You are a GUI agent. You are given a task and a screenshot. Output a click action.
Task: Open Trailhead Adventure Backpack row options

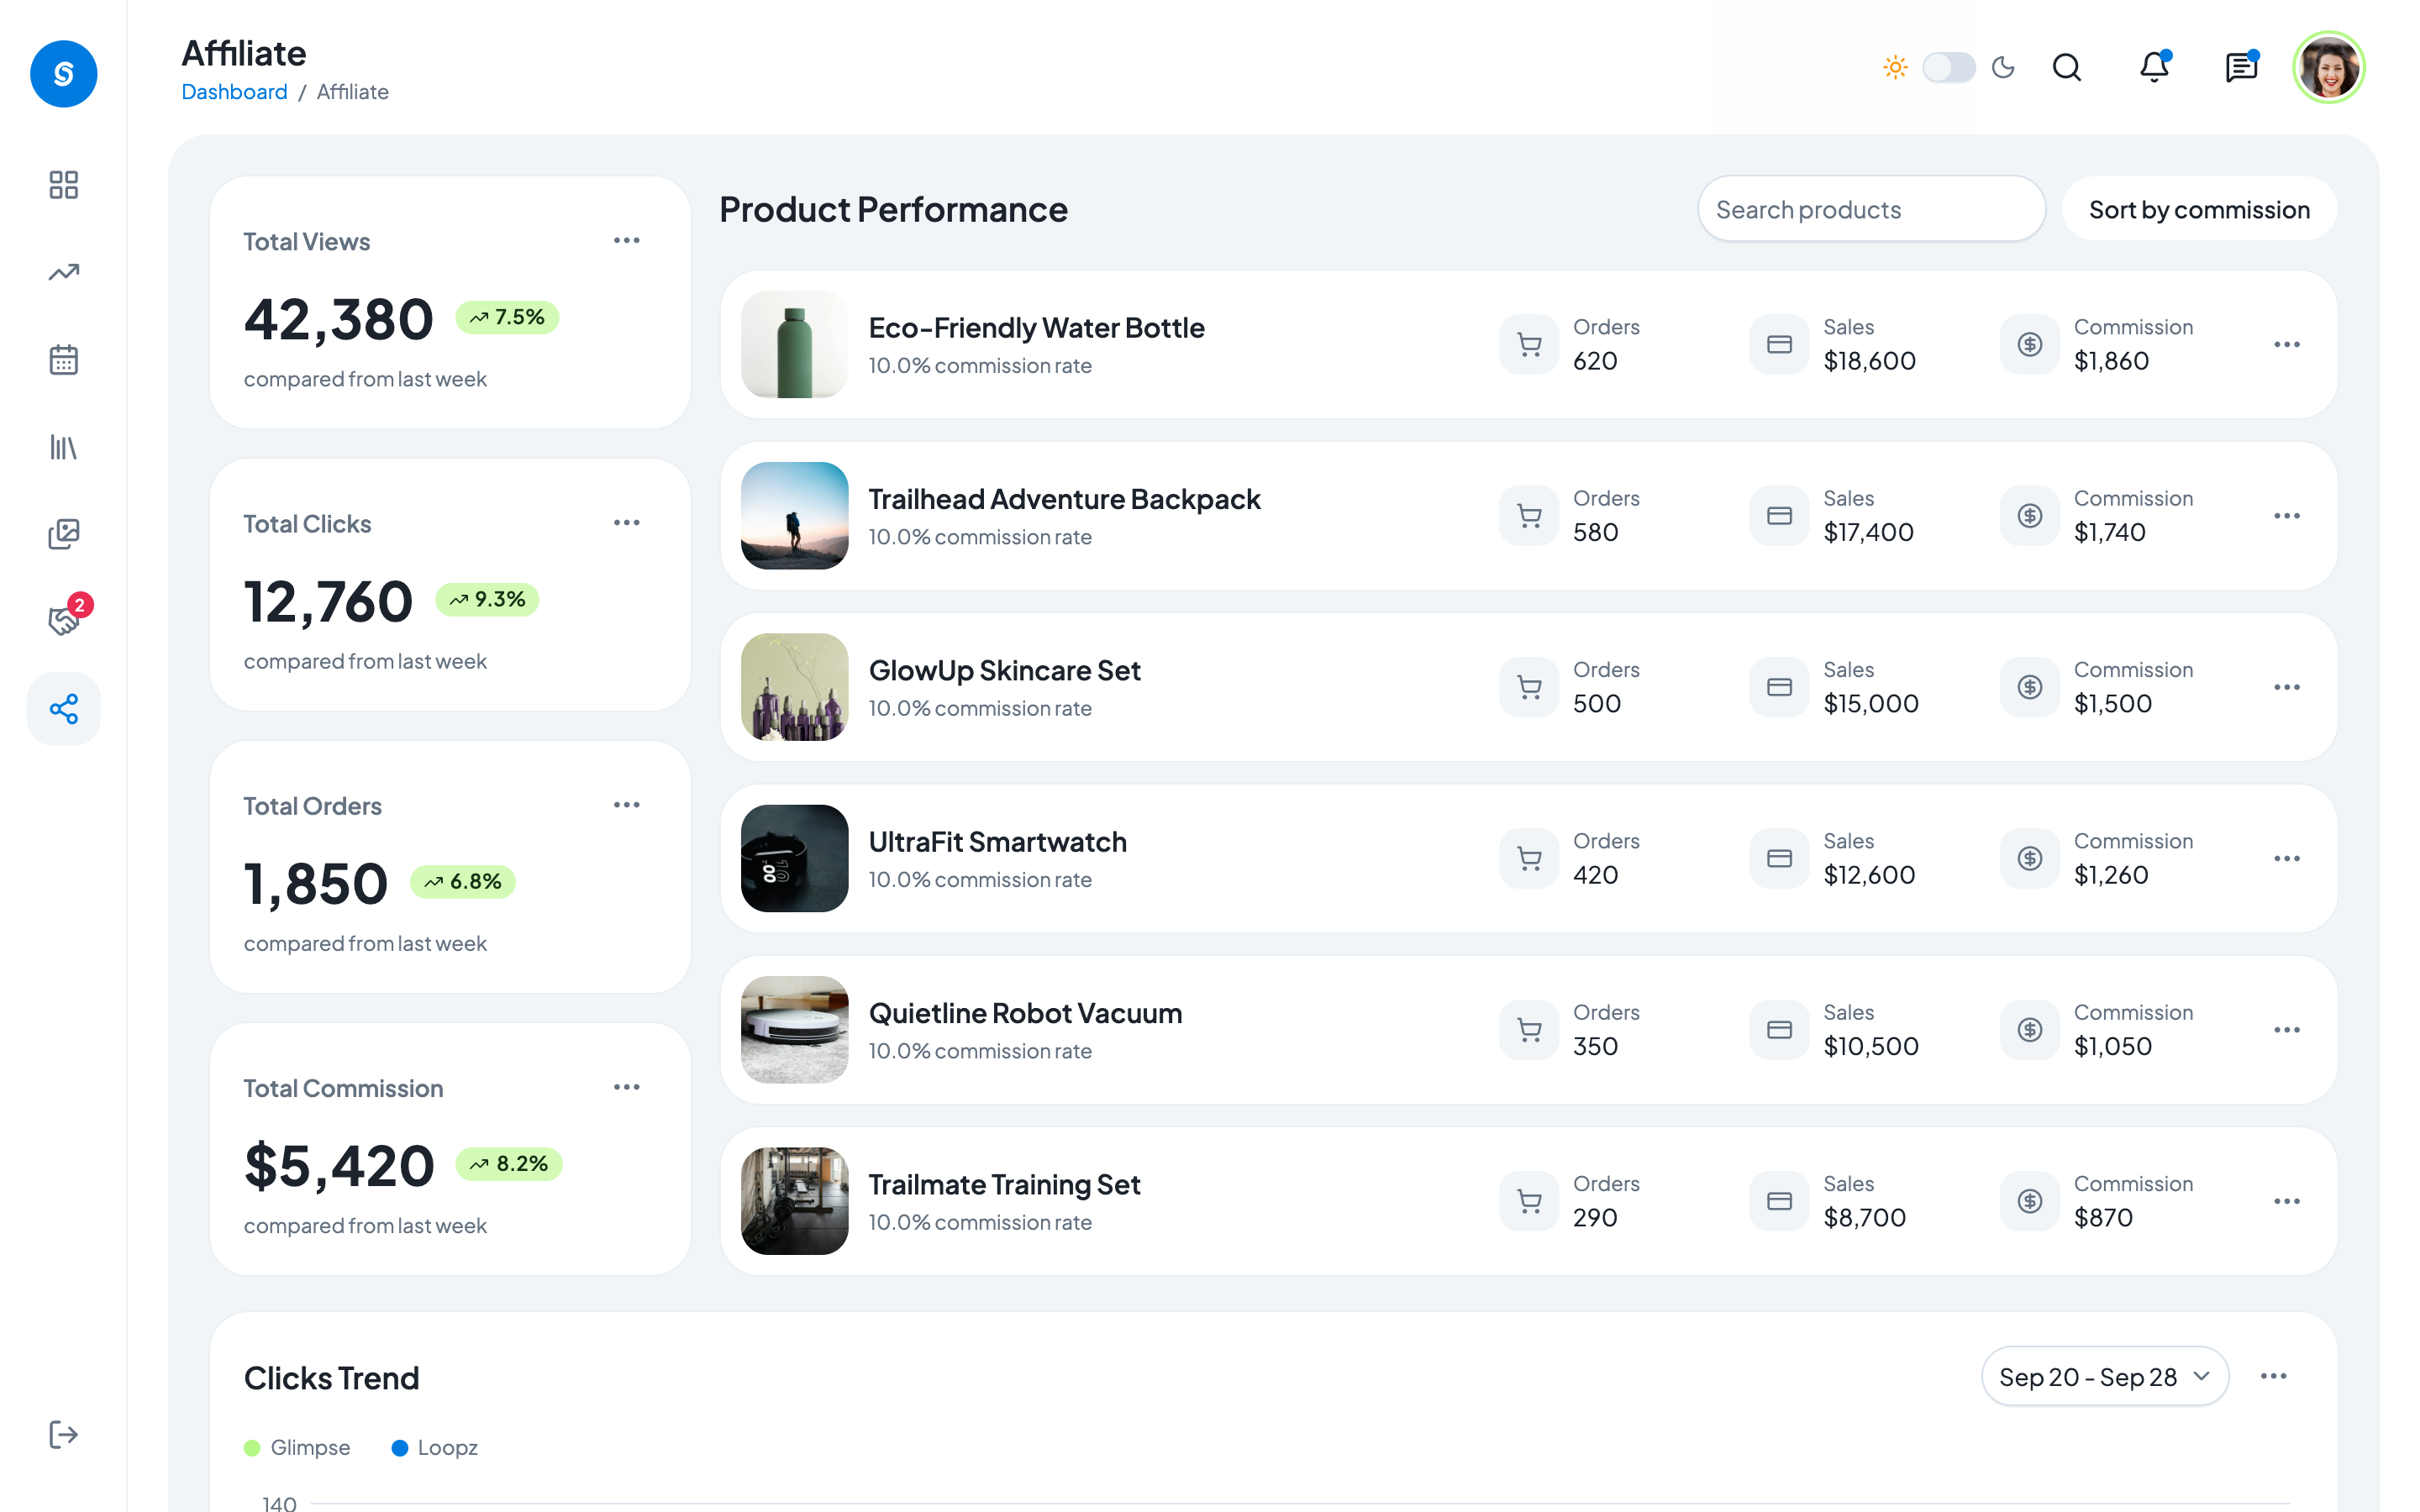tap(2287, 516)
